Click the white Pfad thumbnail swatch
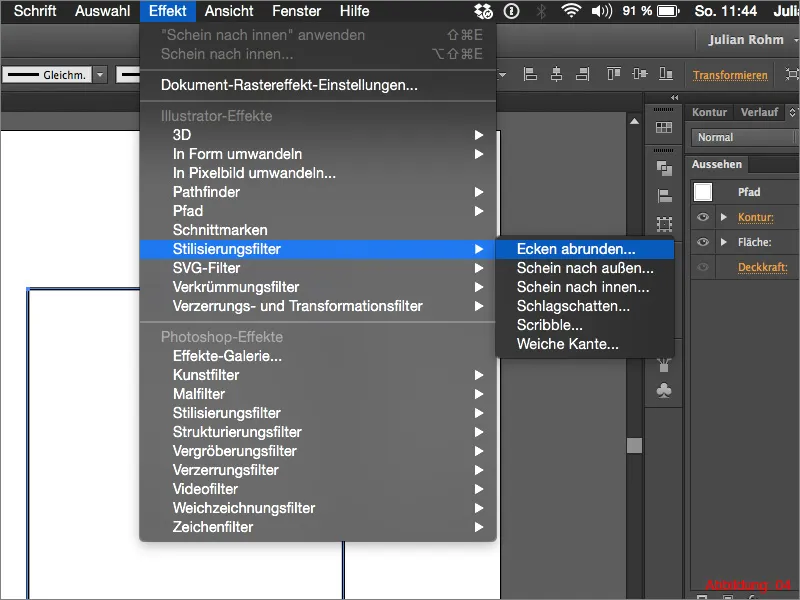This screenshot has width=800, height=600. pyautogui.click(x=703, y=192)
